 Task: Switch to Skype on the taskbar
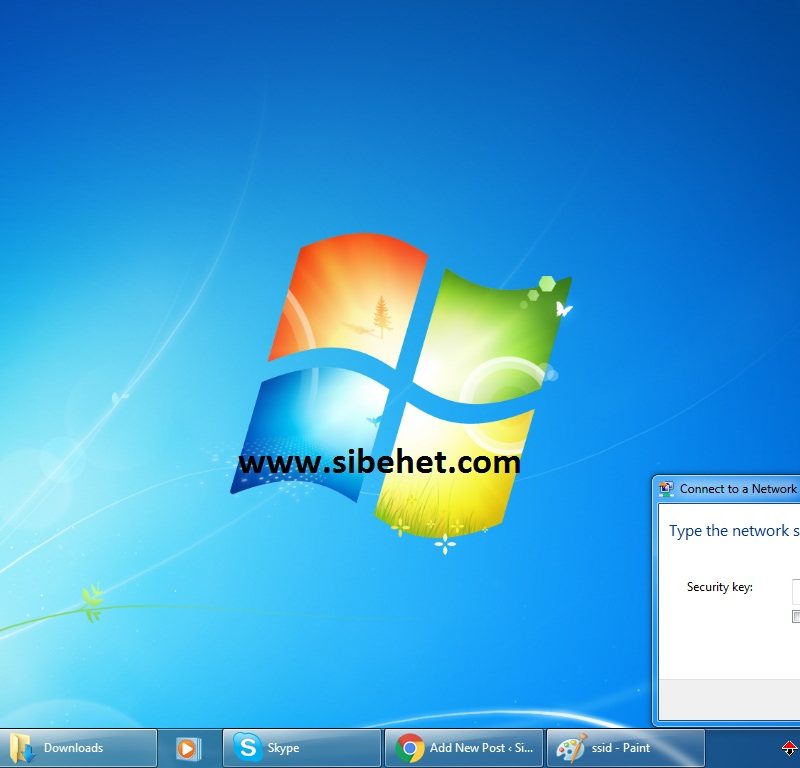click(302, 749)
